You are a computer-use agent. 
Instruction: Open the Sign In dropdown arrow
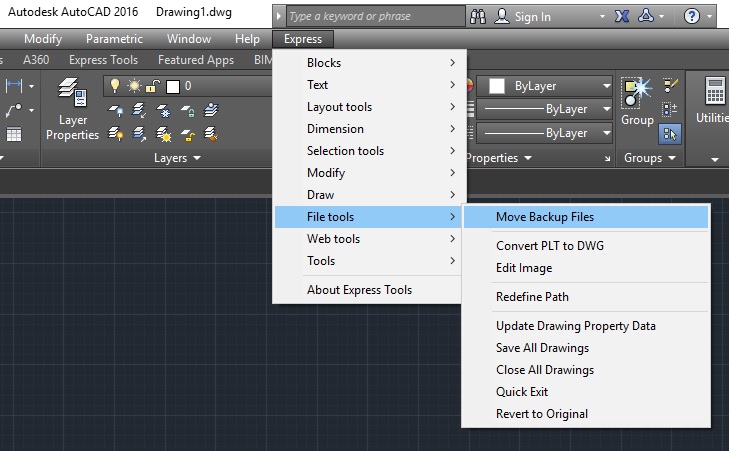click(x=602, y=16)
